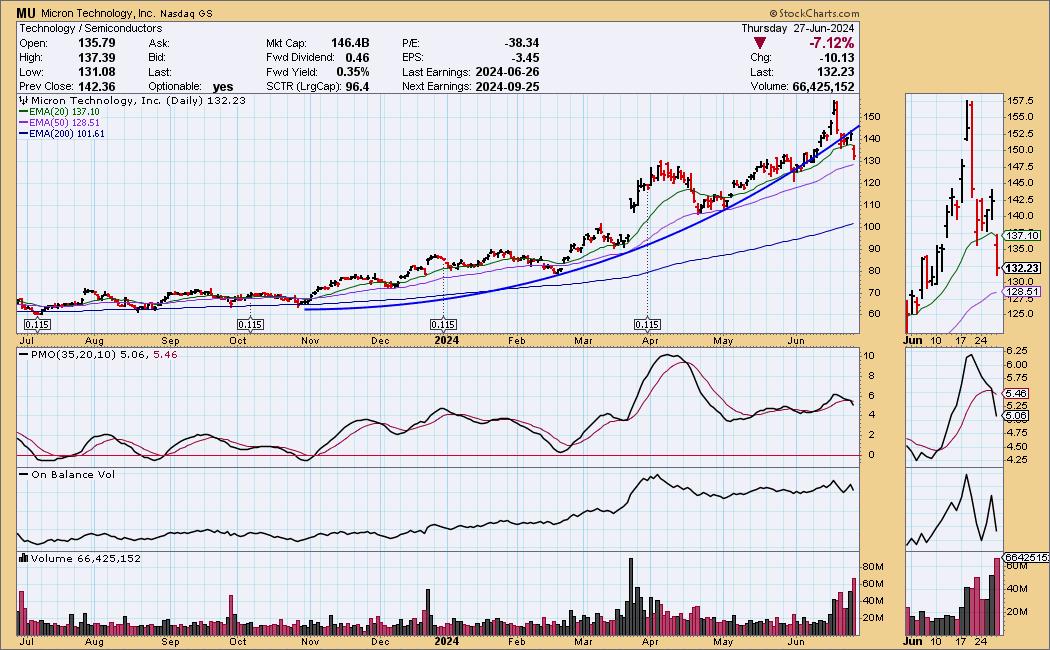Click the Fwd Dividend value 0.46
Image resolution: width=1050 pixels, height=650 pixels.
[x=358, y=58]
